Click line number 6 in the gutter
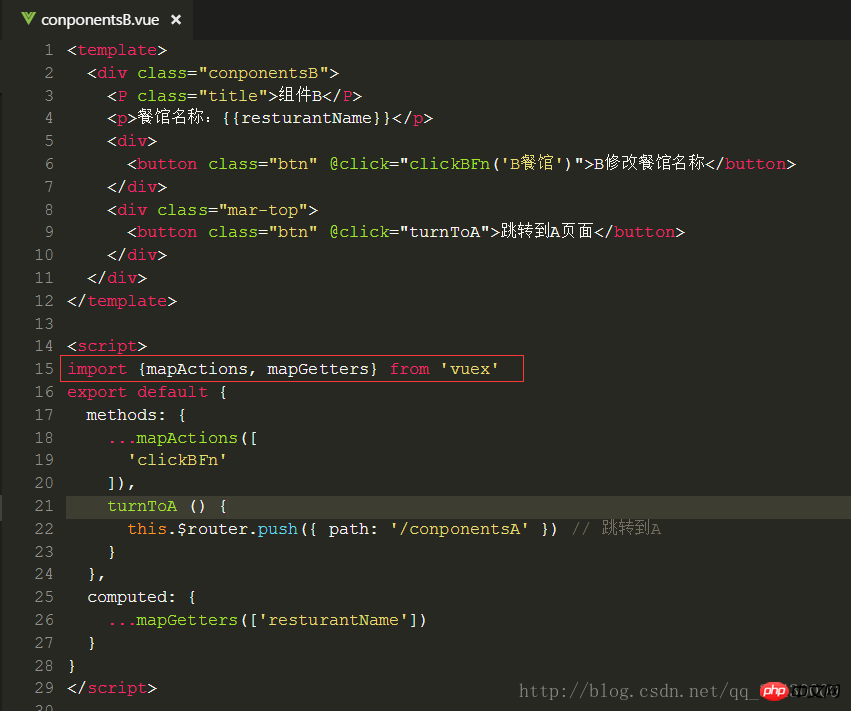The height and width of the screenshot is (711, 851). [49, 164]
